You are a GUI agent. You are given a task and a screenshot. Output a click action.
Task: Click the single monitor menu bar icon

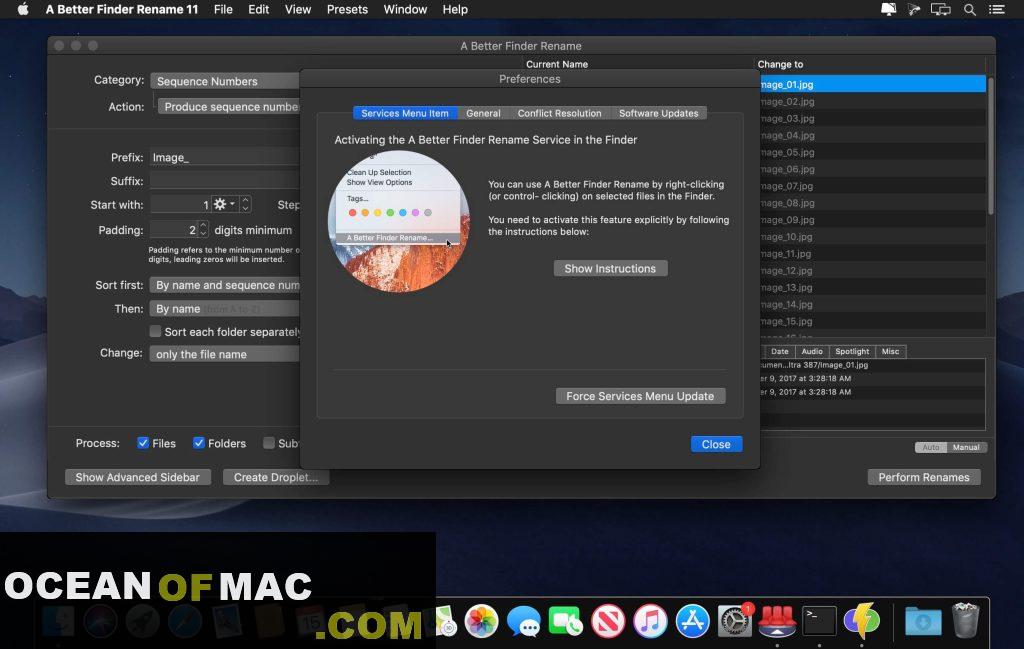[x=888, y=9]
